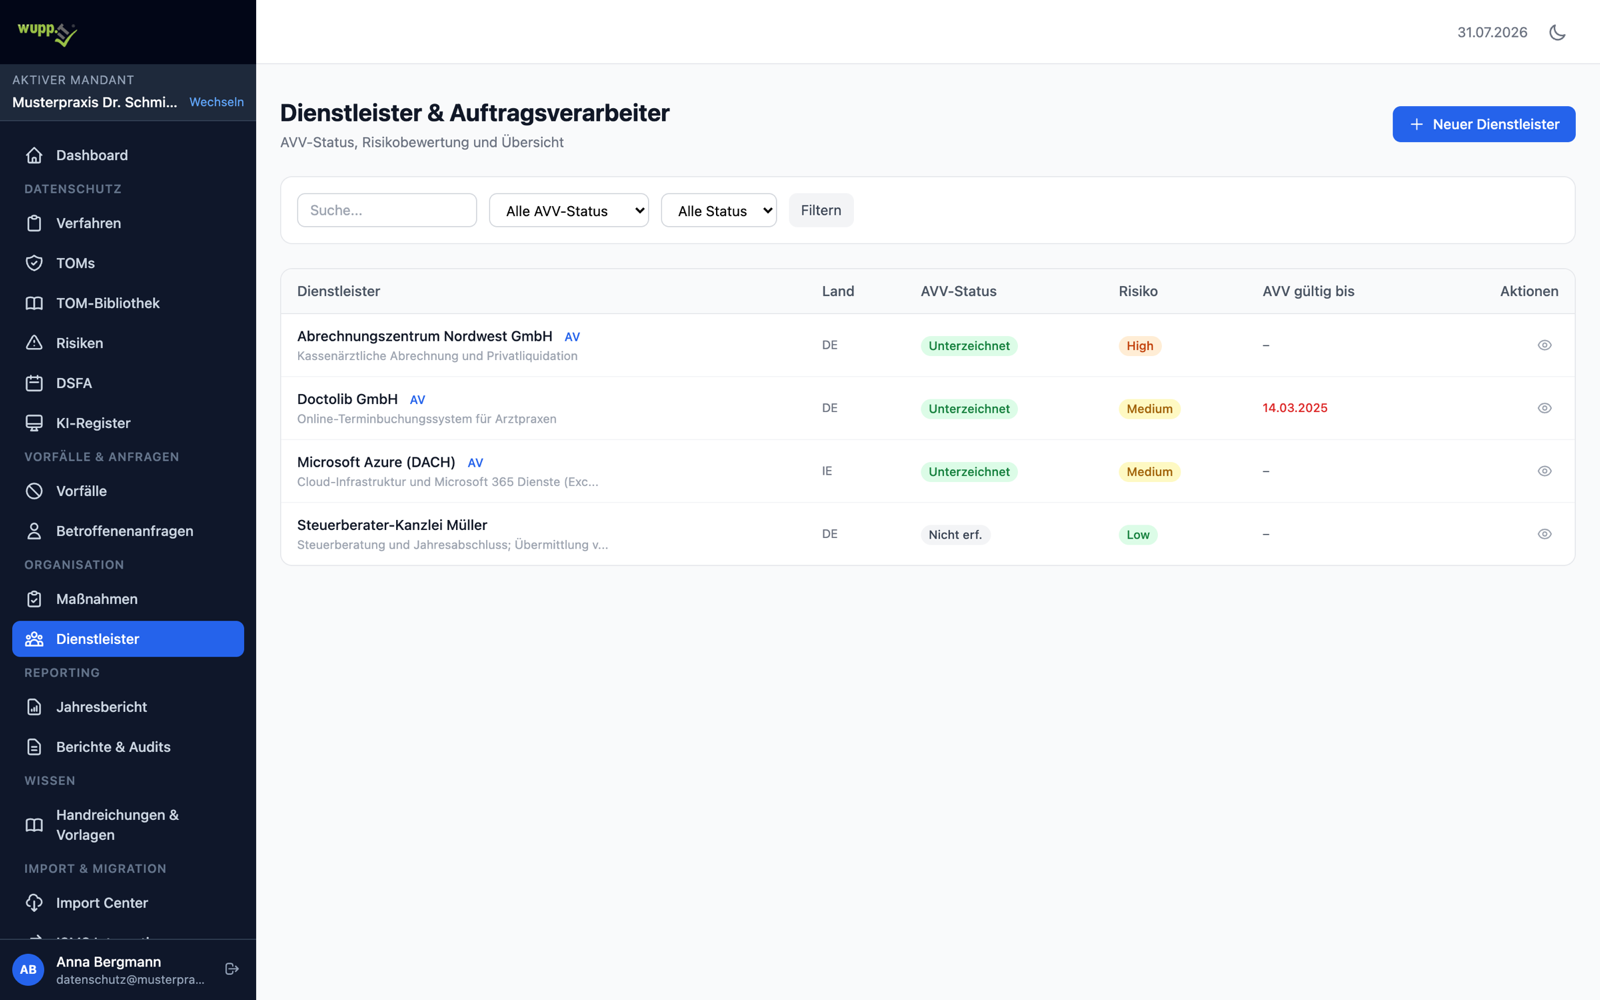Click the KI-Register monitor icon

(x=34, y=423)
